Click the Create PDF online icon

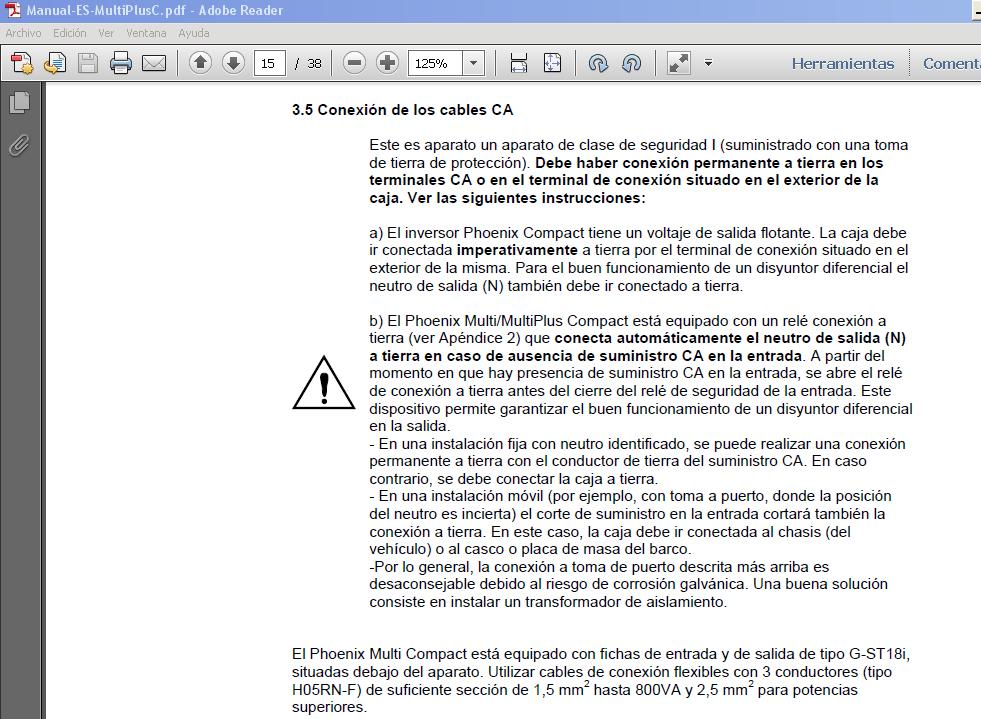(23, 63)
